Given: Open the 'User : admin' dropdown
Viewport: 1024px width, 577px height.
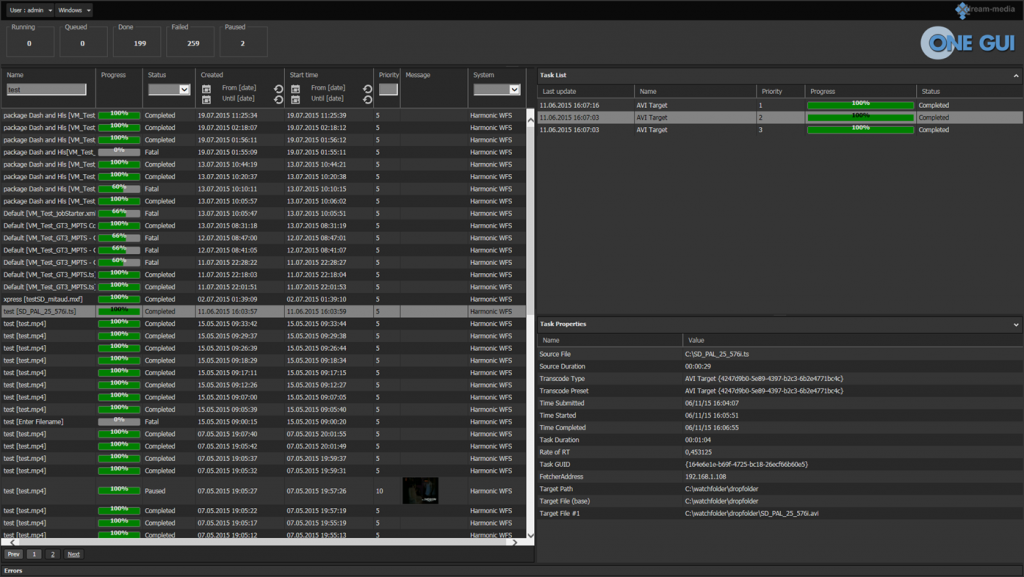Looking at the screenshot, I should (30, 10).
